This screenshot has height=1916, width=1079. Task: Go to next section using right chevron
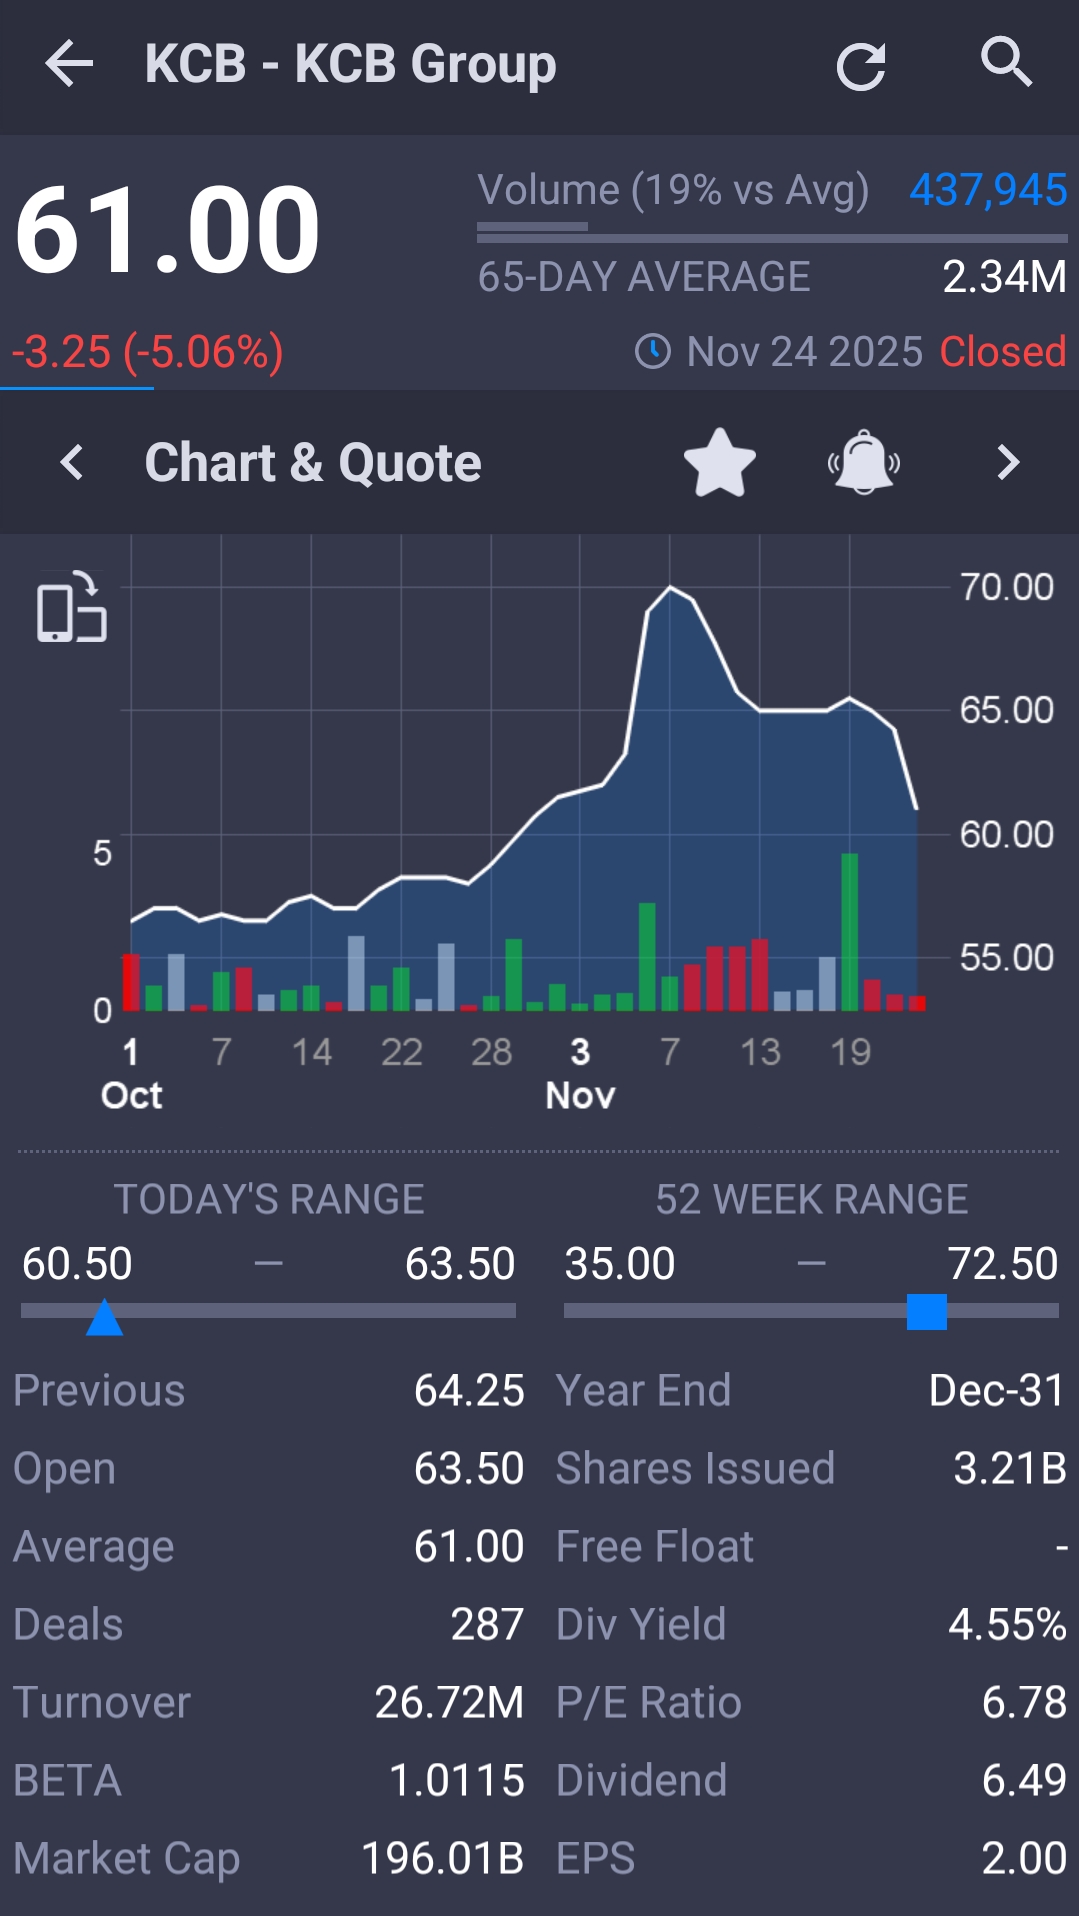pos(1008,463)
